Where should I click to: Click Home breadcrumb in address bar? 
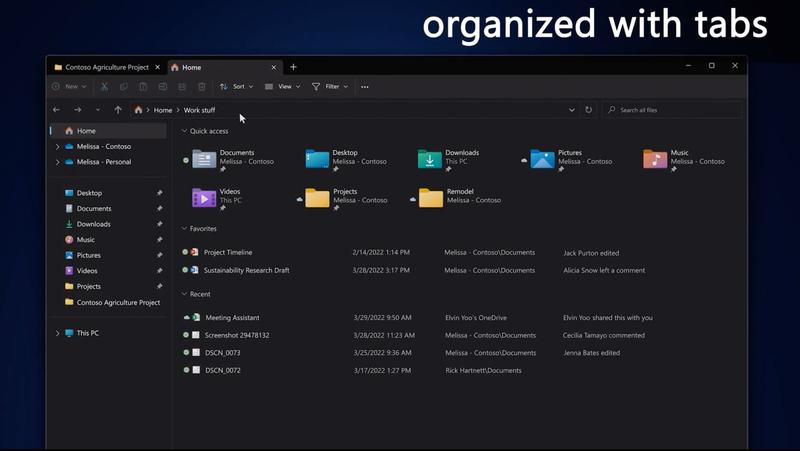pyautogui.click(x=163, y=110)
